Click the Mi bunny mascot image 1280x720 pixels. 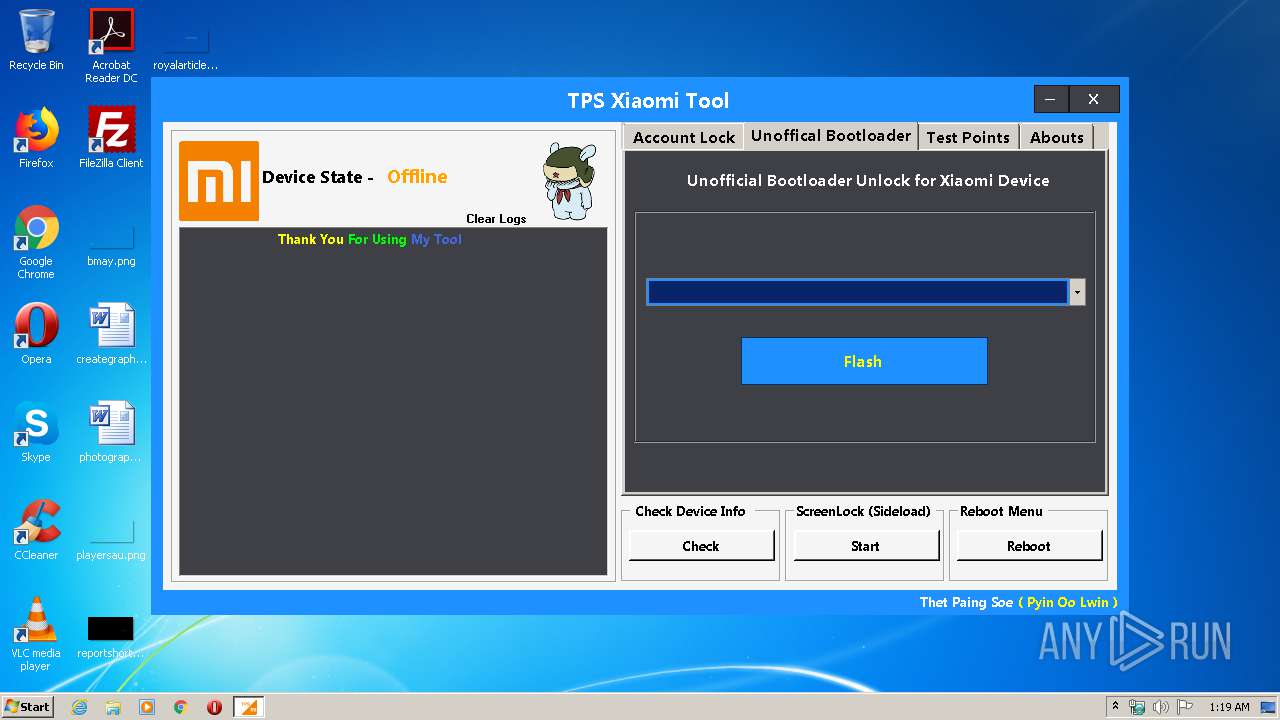click(x=568, y=181)
